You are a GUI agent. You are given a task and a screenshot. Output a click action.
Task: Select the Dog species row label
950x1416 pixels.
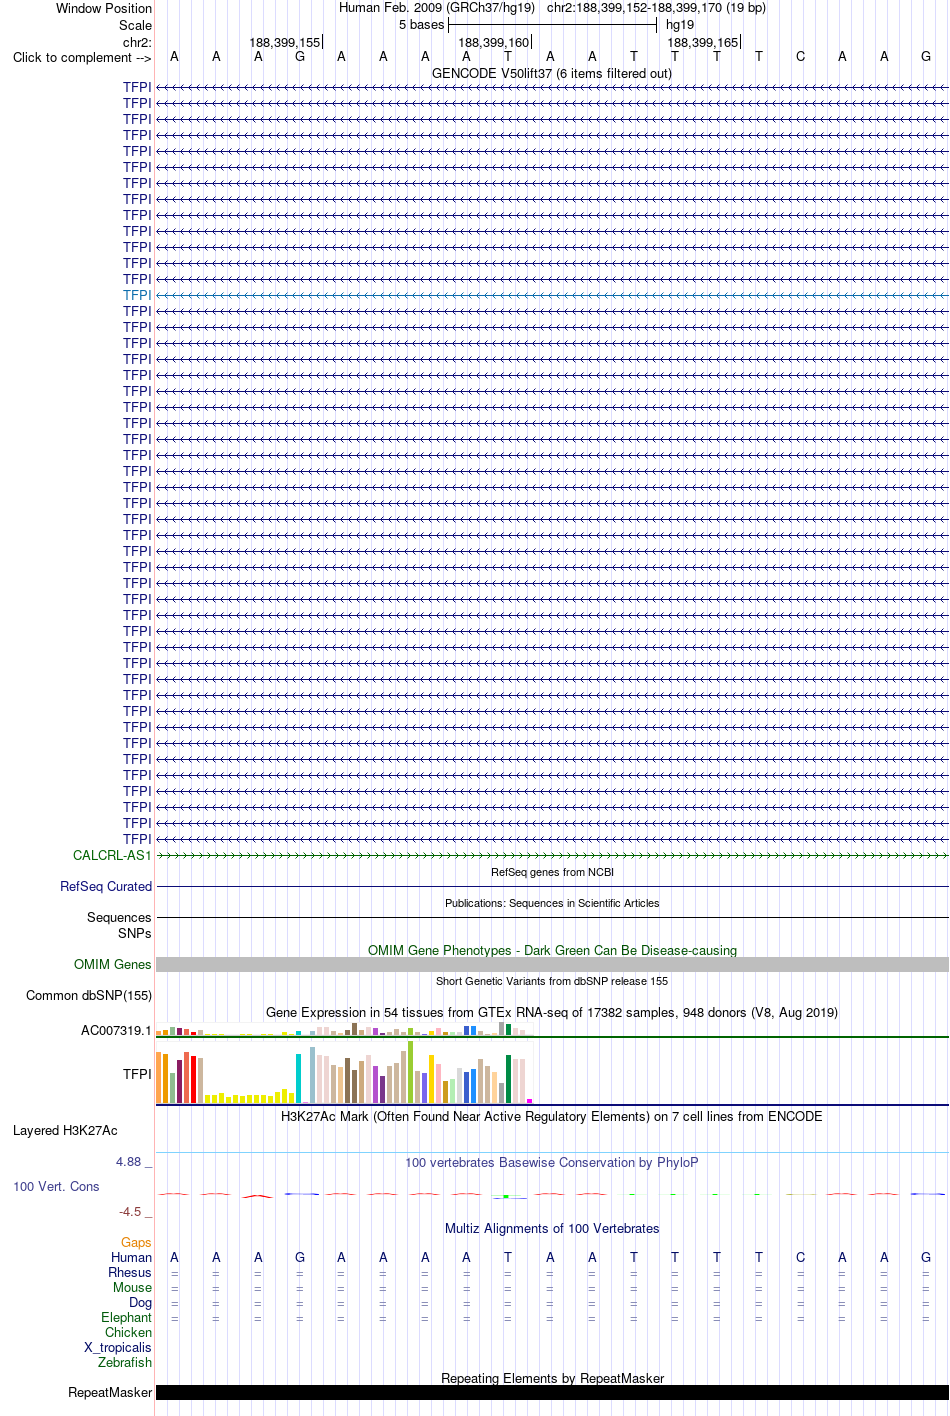click(x=140, y=1302)
